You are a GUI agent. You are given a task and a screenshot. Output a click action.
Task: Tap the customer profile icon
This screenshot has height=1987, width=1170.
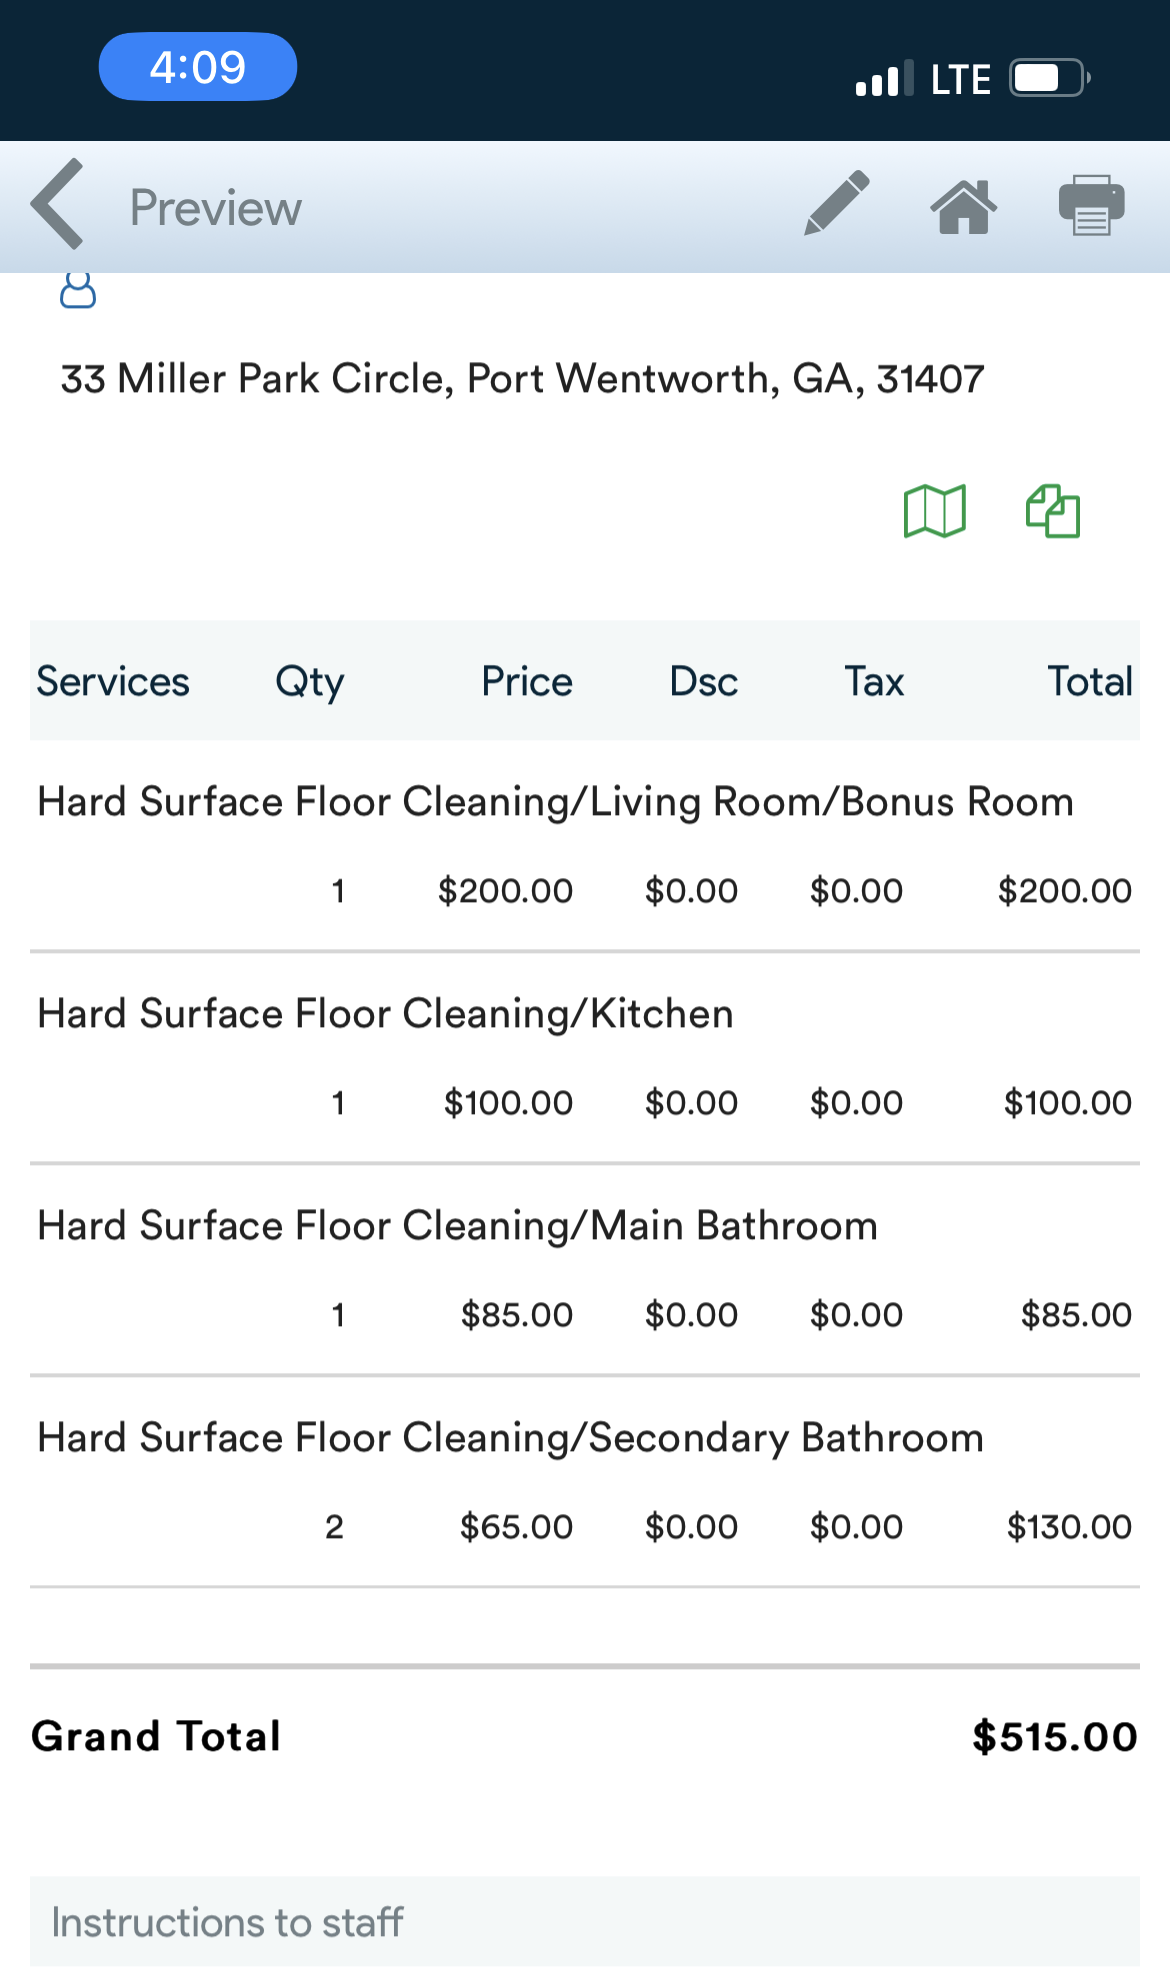[x=78, y=290]
